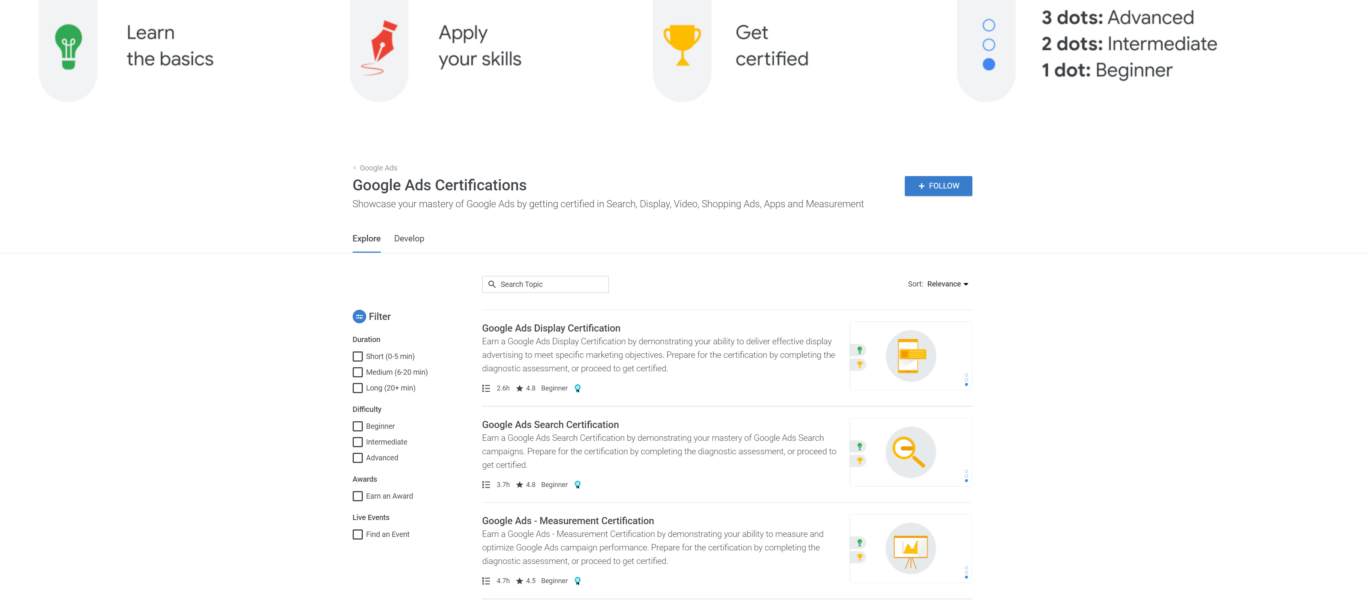Open the blue Filter icon
Screen dimensions: 1369x600
pyautogui.click(x=358, y=316)
